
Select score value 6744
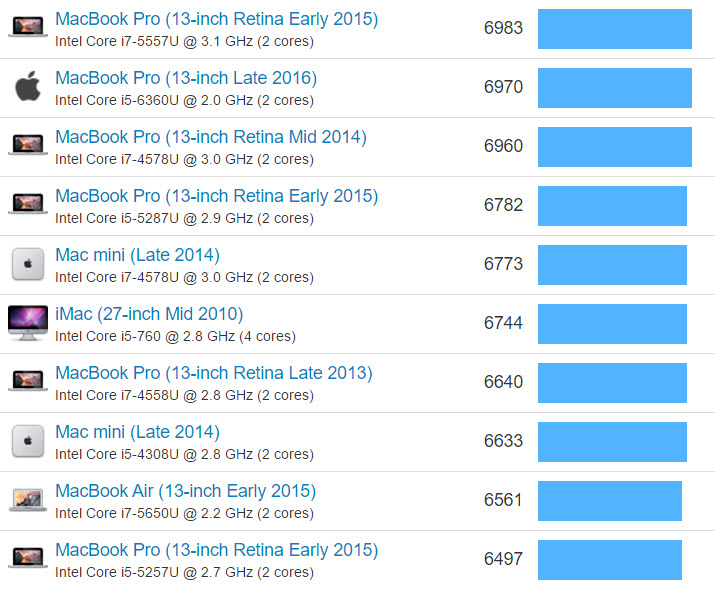pos(503,323)
